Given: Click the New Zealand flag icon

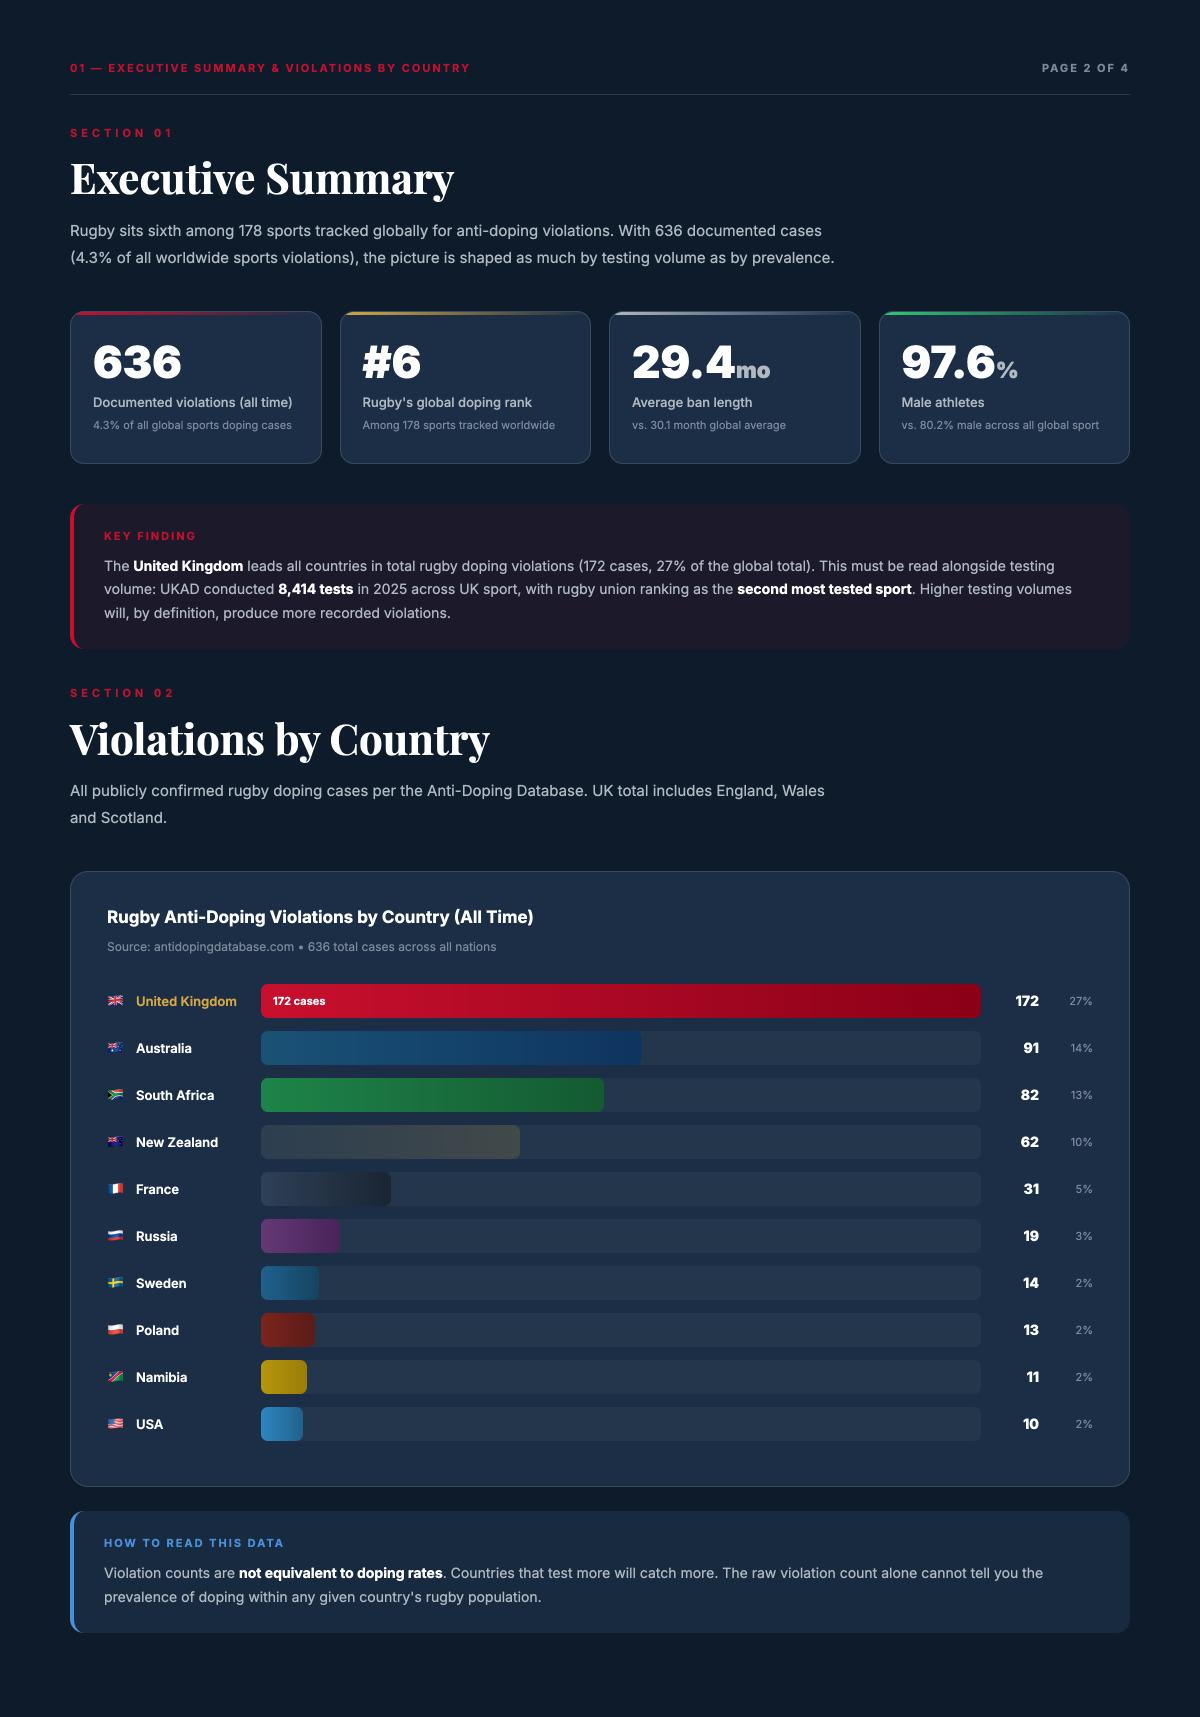Looking at the screenshot, I should (x=115, y=1142).
